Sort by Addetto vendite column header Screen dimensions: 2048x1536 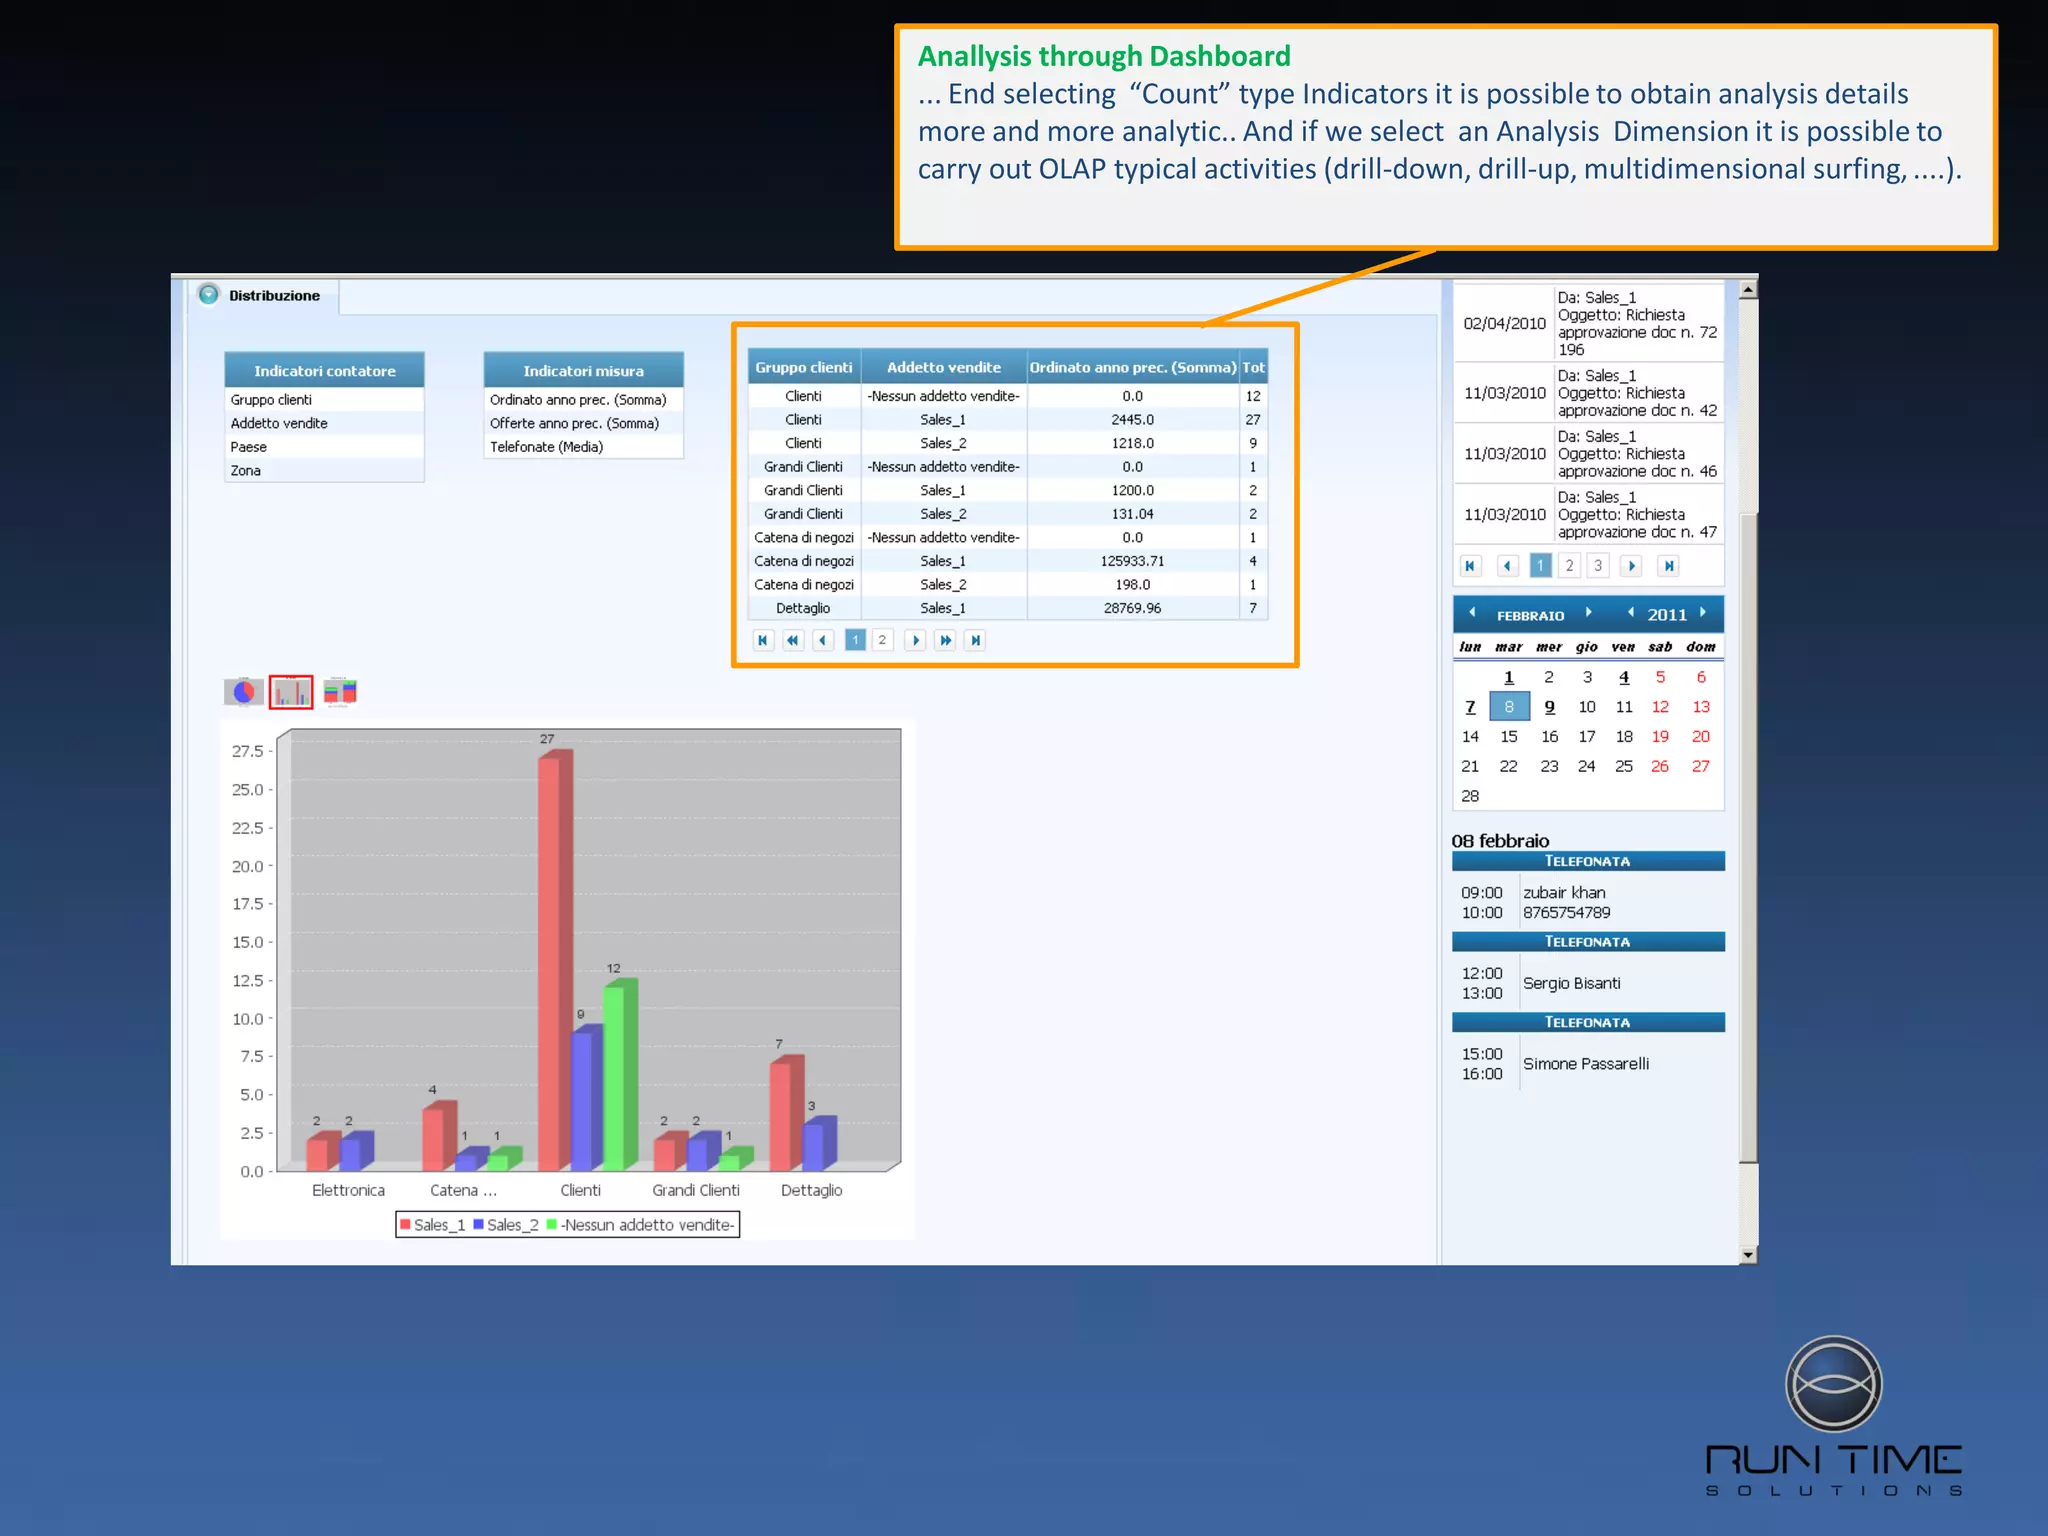(944, 367)
